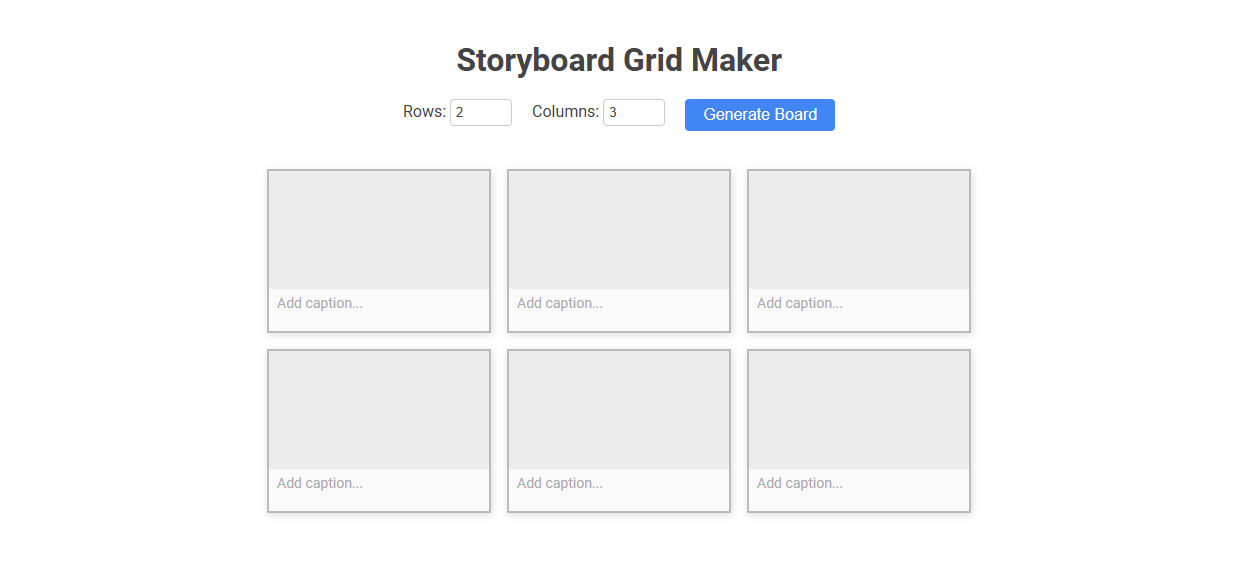Click the top-left panel's image placeholder
The height and width of the screenshot is (581, 1238).
click(x=378, y=228)
